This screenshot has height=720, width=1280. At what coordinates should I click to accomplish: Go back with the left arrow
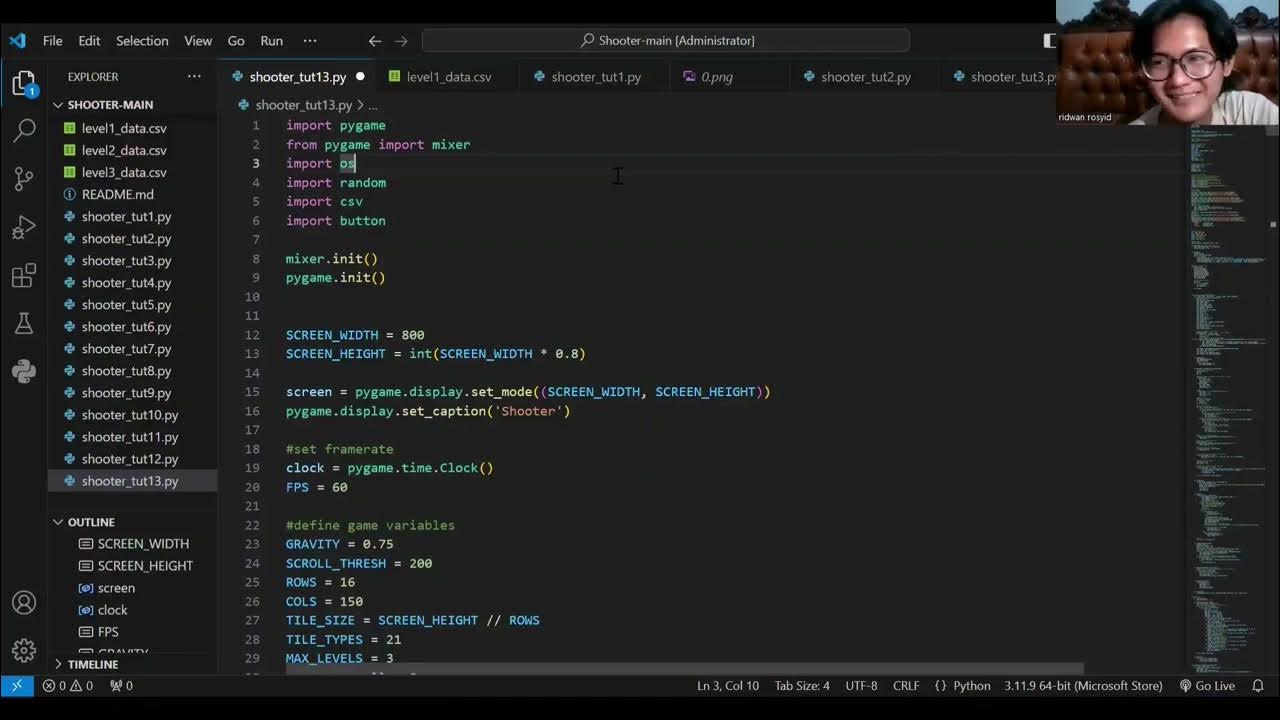(x=375, y=41)
